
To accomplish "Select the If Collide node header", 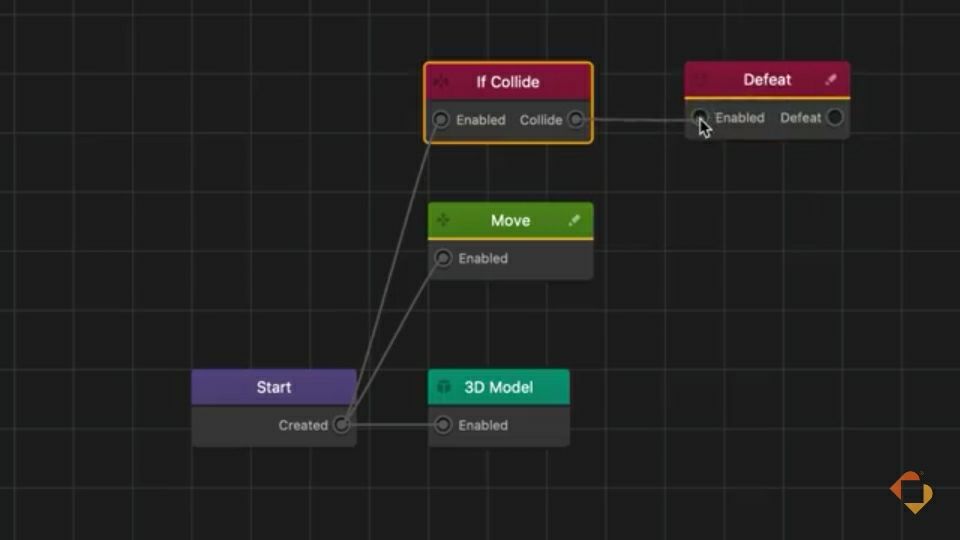I will 508,82.
